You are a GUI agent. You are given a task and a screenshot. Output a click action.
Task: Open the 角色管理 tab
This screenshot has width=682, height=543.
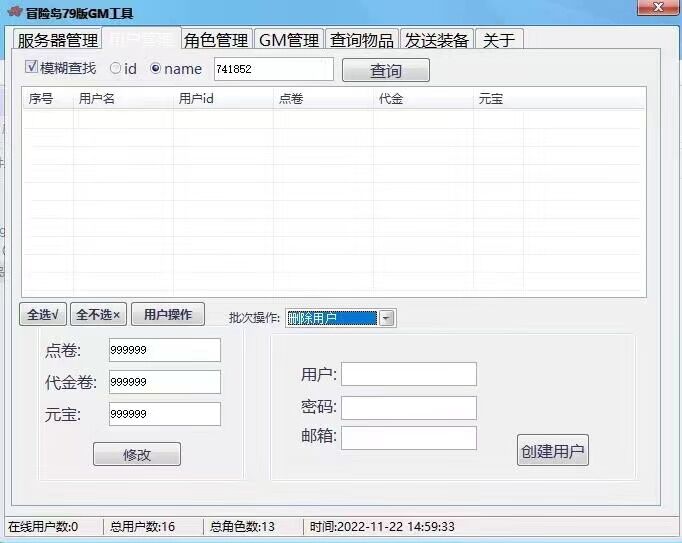point(215,40)
